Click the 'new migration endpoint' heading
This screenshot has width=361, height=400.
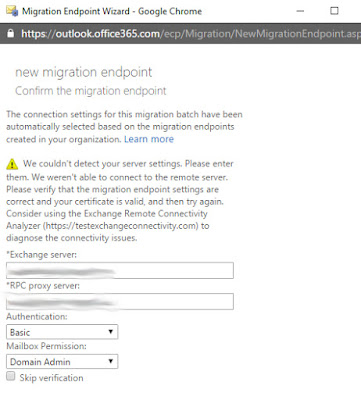coord(84,72)
